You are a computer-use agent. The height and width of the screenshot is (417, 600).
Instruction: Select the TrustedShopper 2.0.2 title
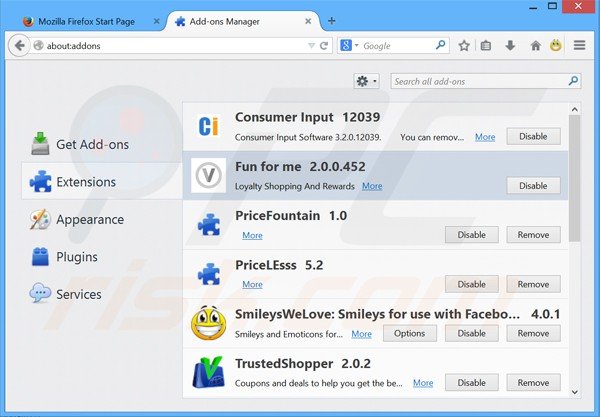tap(303, 363)
